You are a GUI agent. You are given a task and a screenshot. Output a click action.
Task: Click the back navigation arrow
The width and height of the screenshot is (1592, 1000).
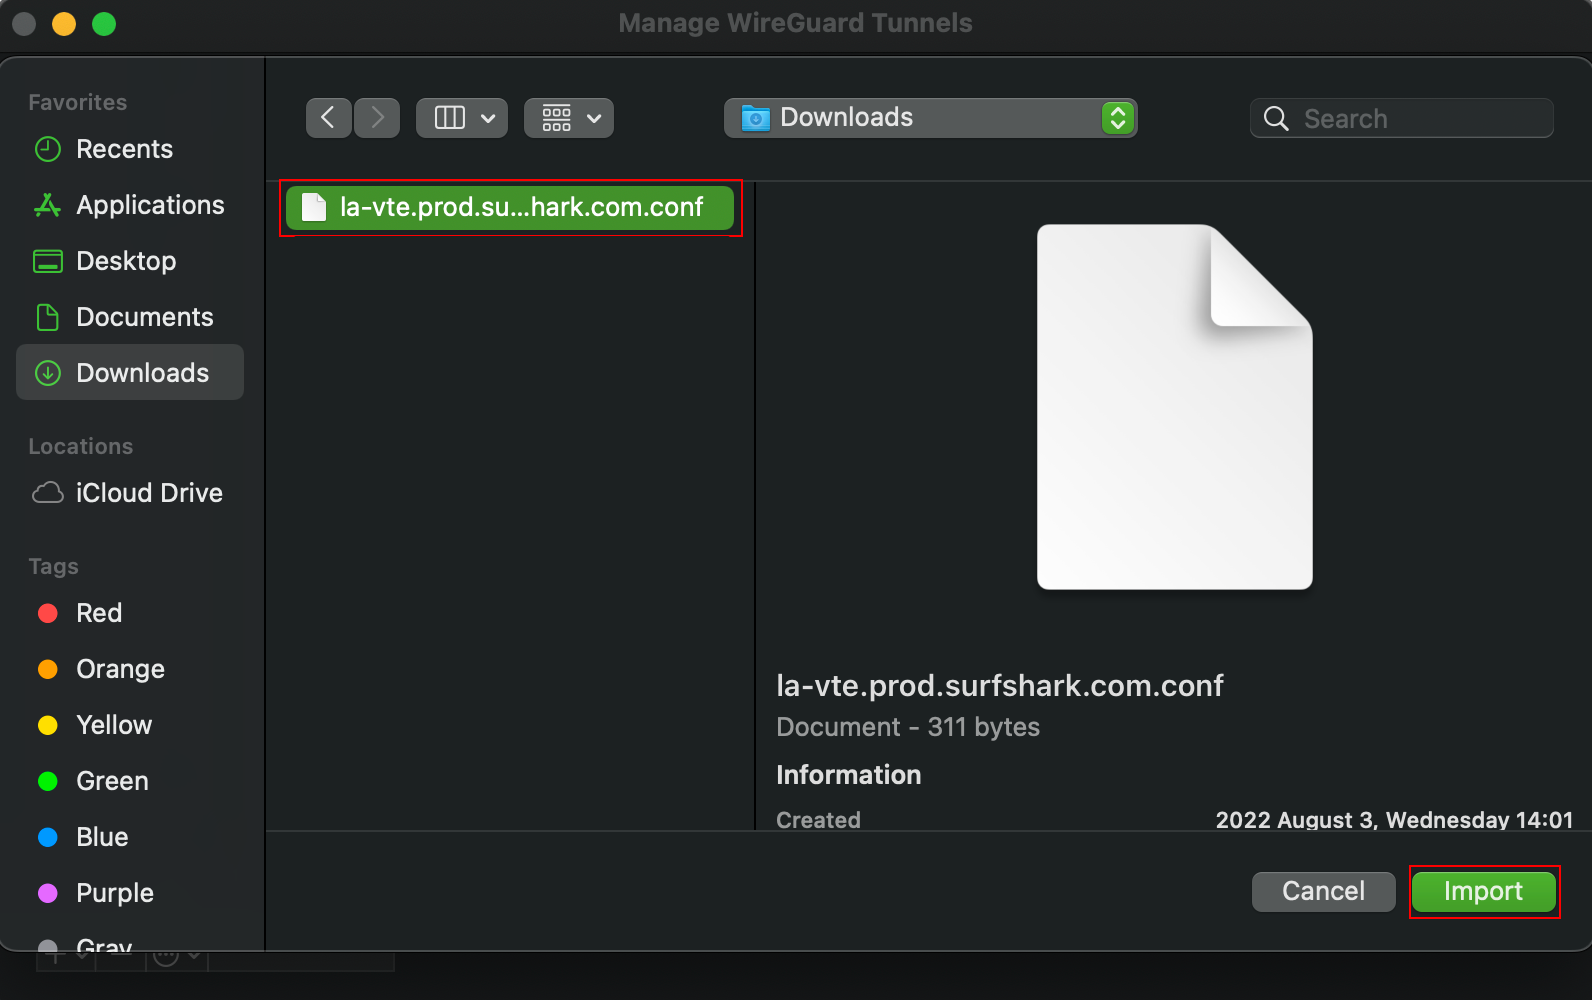tap(328, 118)
